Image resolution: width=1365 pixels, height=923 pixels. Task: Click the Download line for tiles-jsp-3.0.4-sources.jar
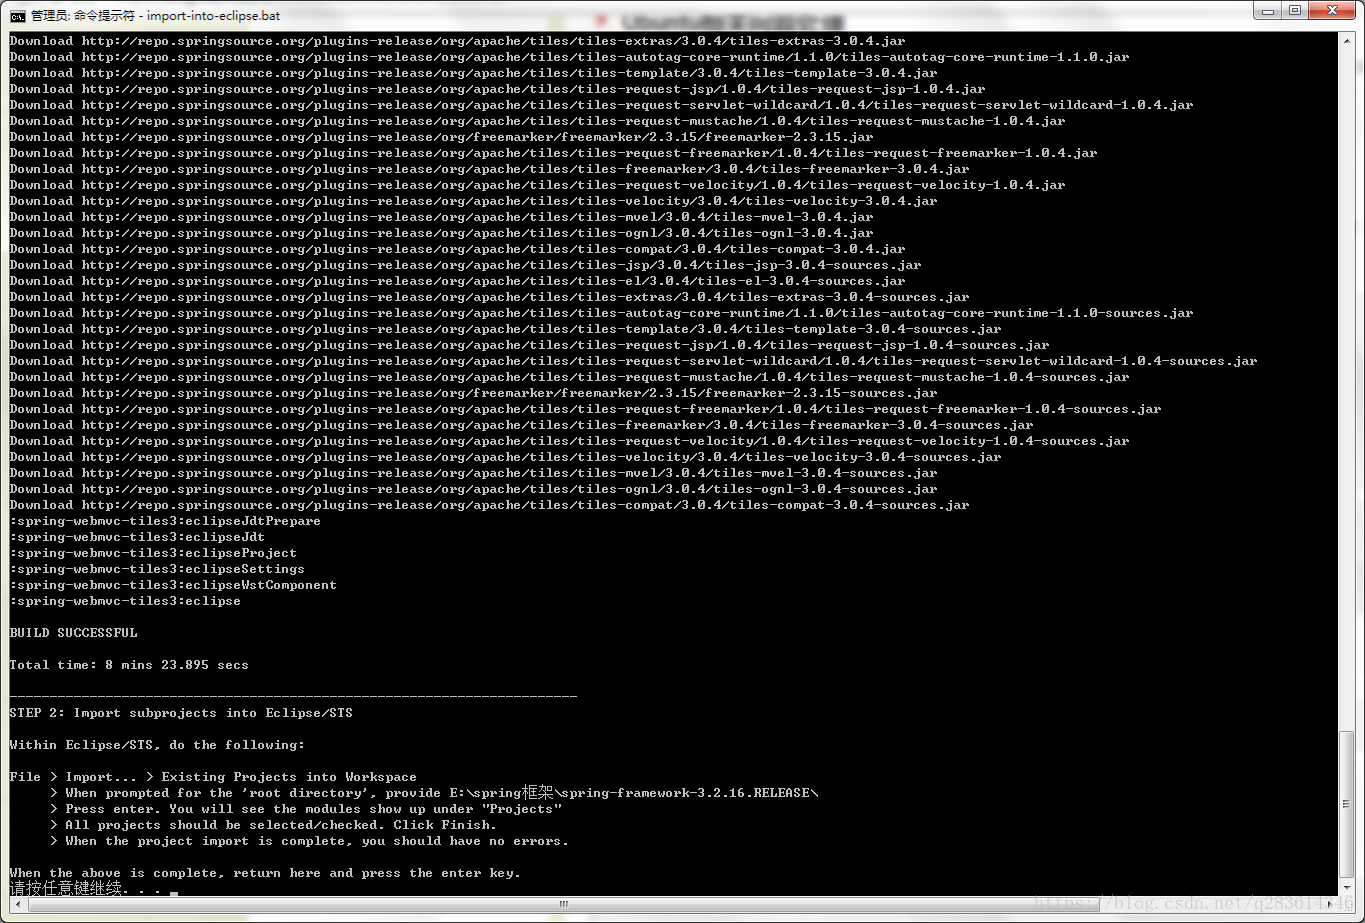tap(466, 265)
